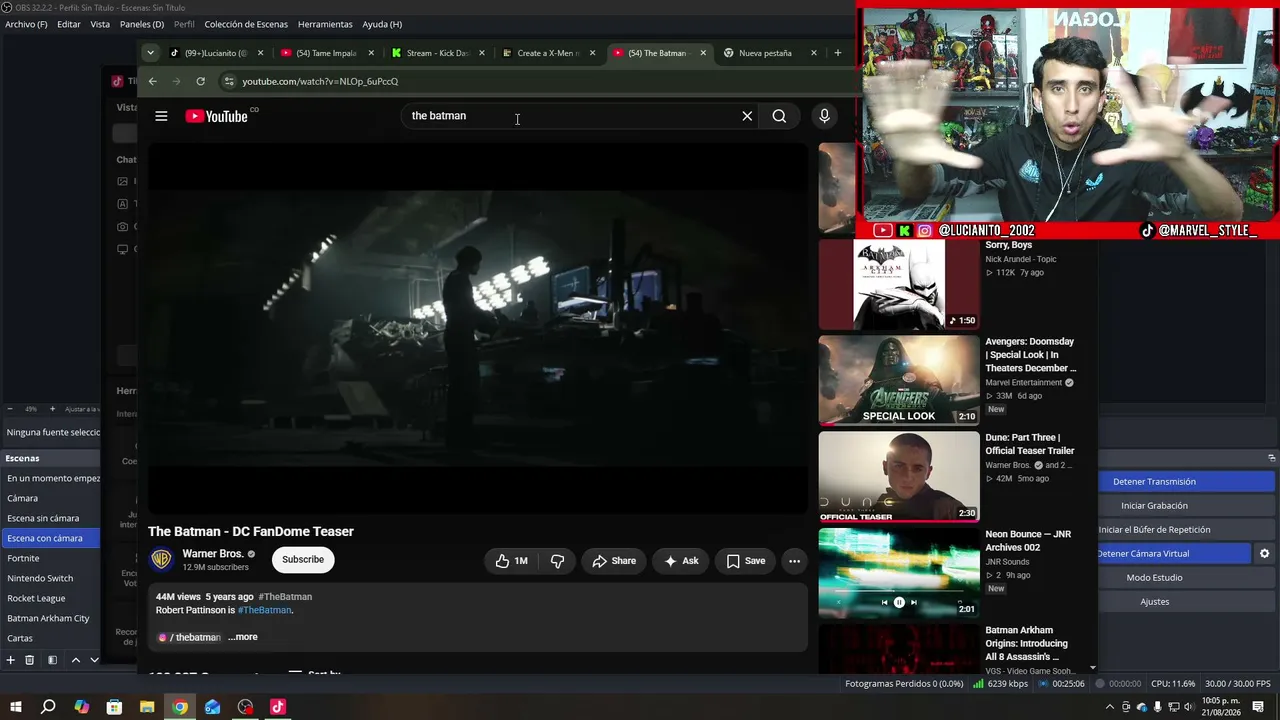The image size is (1280, 720).
Task: Go to the YouTube home logo
Action: tap(216, 116)
